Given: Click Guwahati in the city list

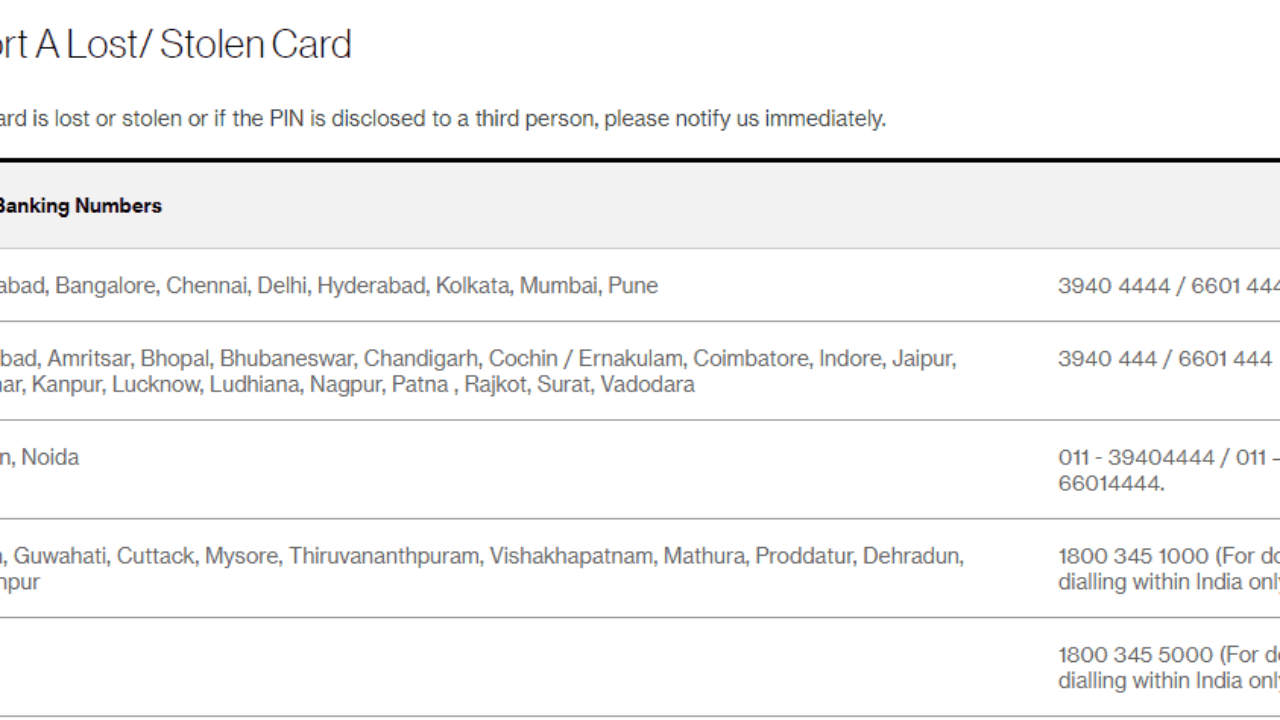Looking at the screenshot, I should tap(59, 556).
